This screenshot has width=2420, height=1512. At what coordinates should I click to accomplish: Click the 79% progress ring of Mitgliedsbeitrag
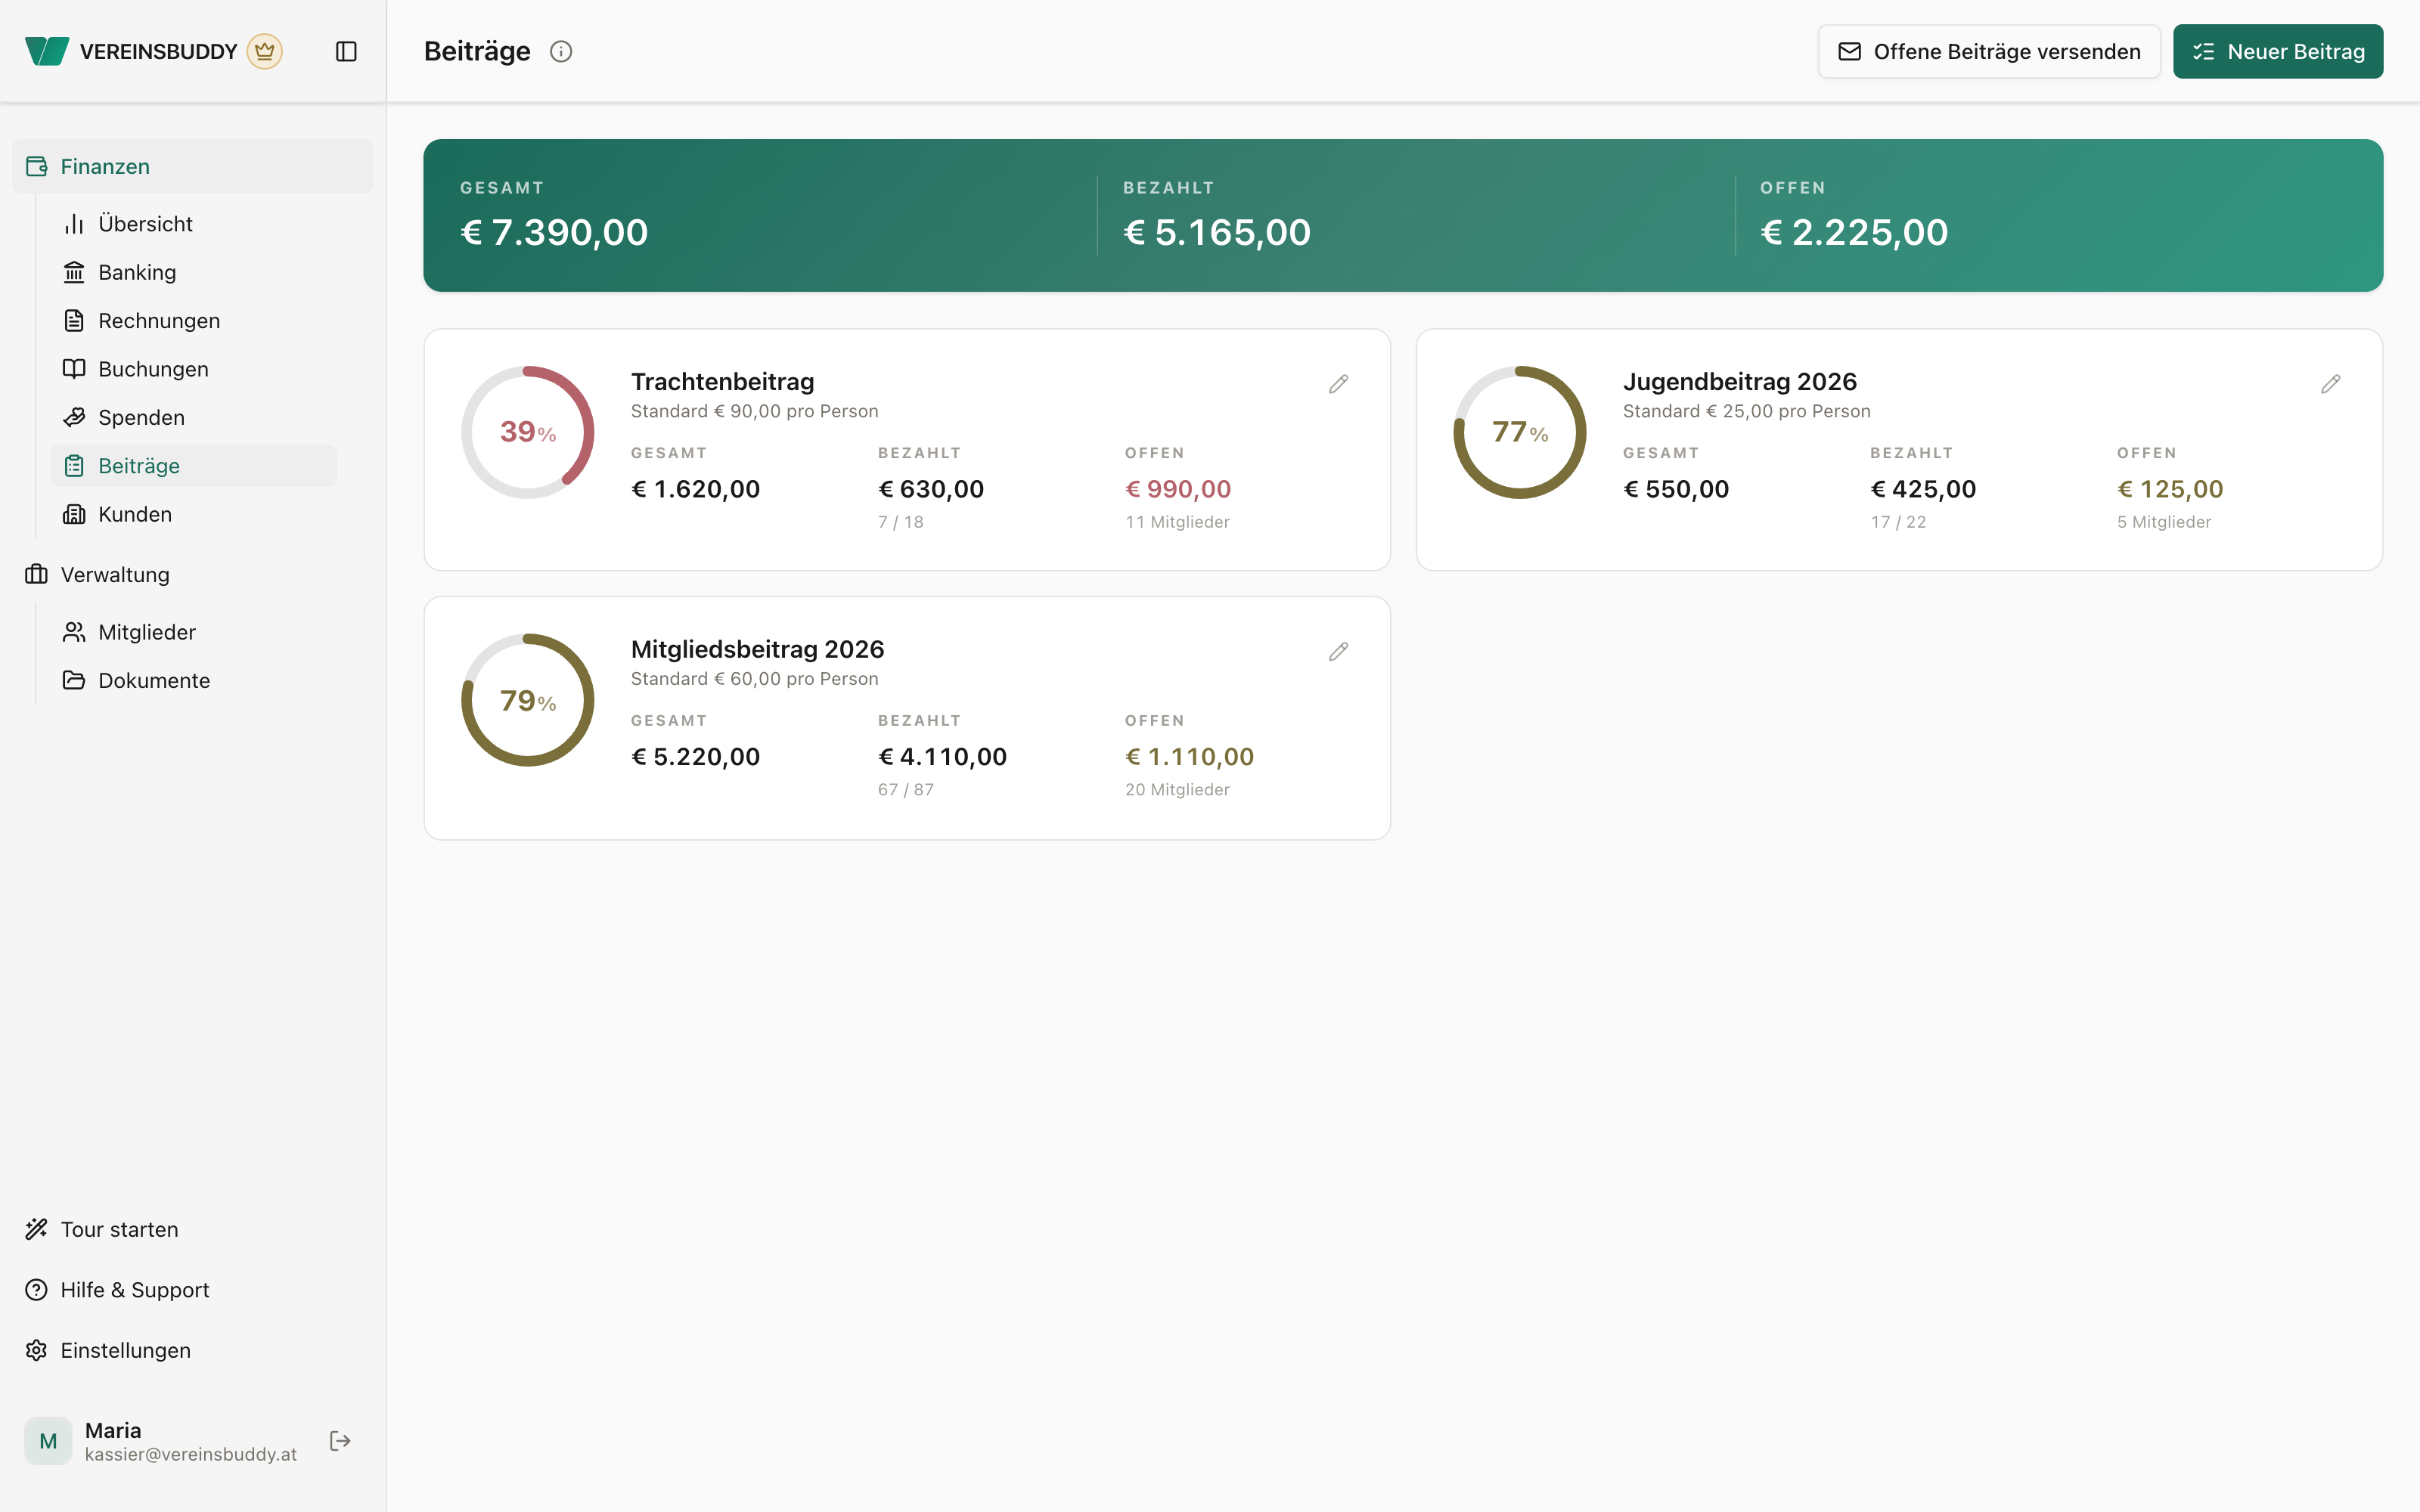(x=528, y=700)
